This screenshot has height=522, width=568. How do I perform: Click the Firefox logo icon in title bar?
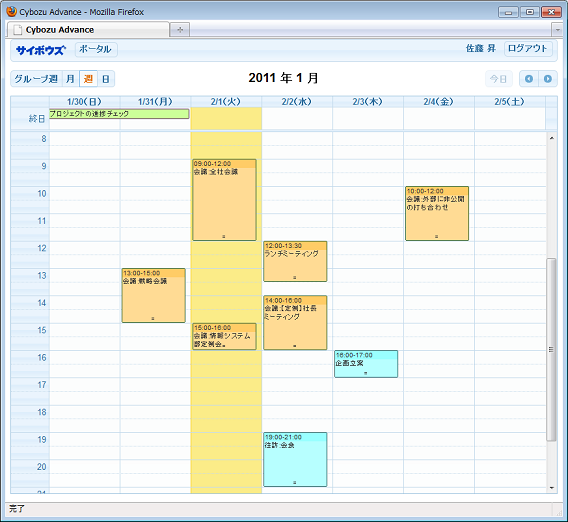[x=12, y=12]
